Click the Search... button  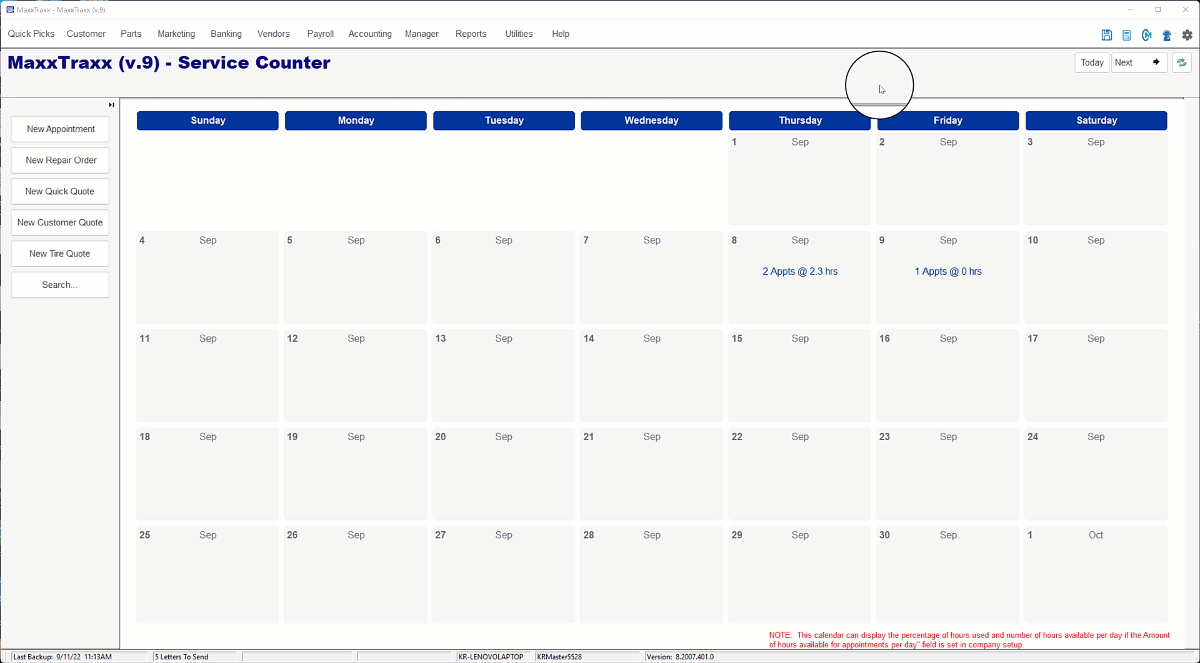[x=60, y=285]
